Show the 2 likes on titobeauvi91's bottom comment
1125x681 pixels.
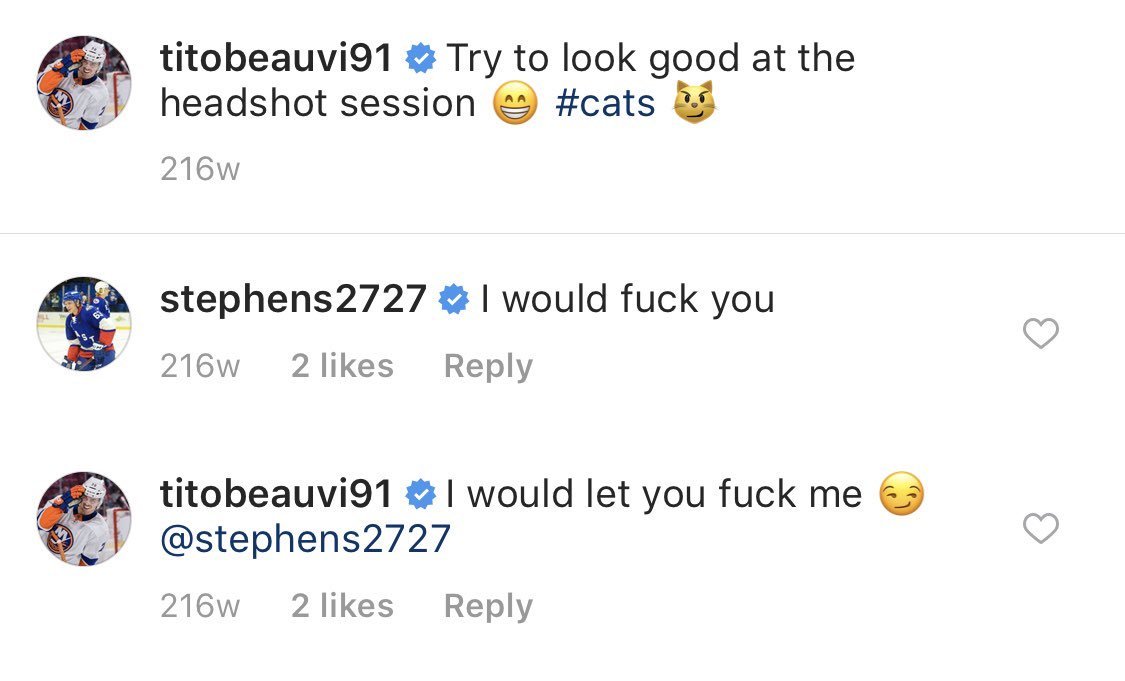342,606
